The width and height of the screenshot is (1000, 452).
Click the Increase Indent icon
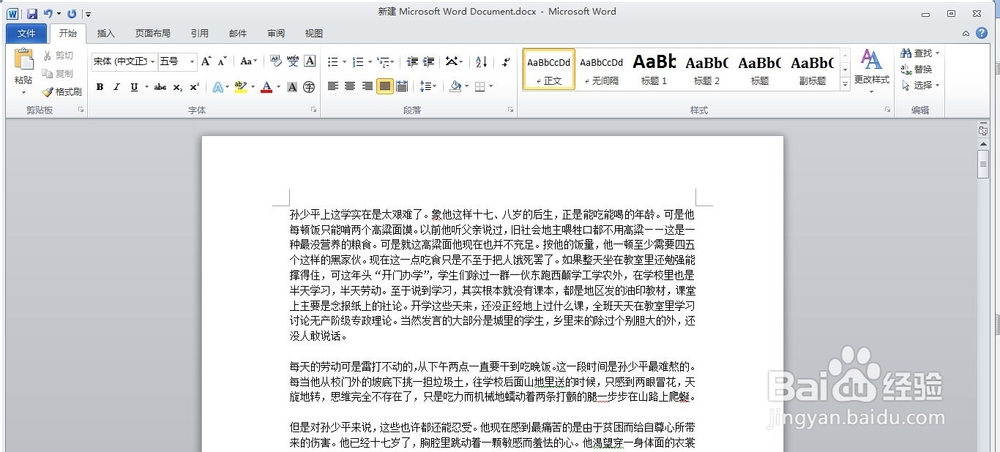point(429,61)
